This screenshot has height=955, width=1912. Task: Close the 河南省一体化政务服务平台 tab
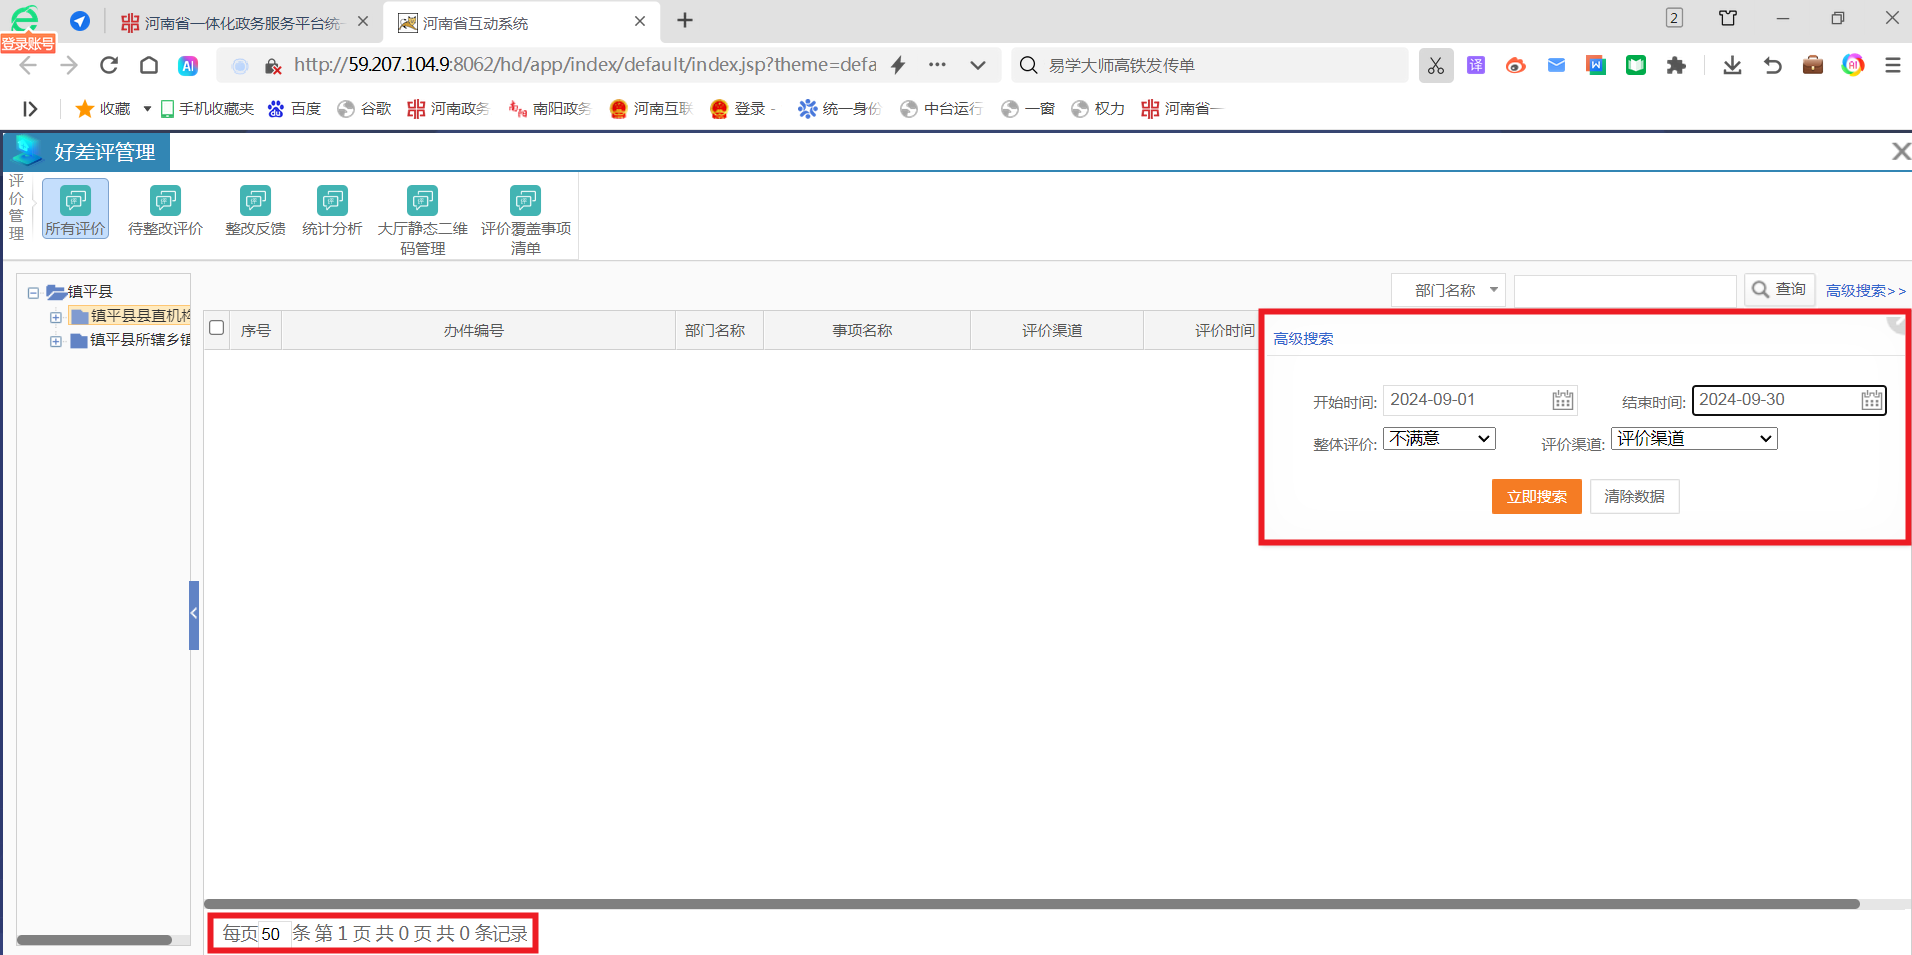tap(362, 21)
